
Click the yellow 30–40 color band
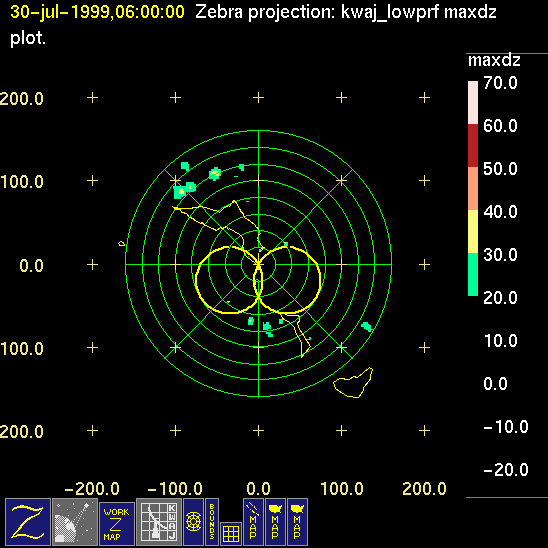[x=473, y=231]
